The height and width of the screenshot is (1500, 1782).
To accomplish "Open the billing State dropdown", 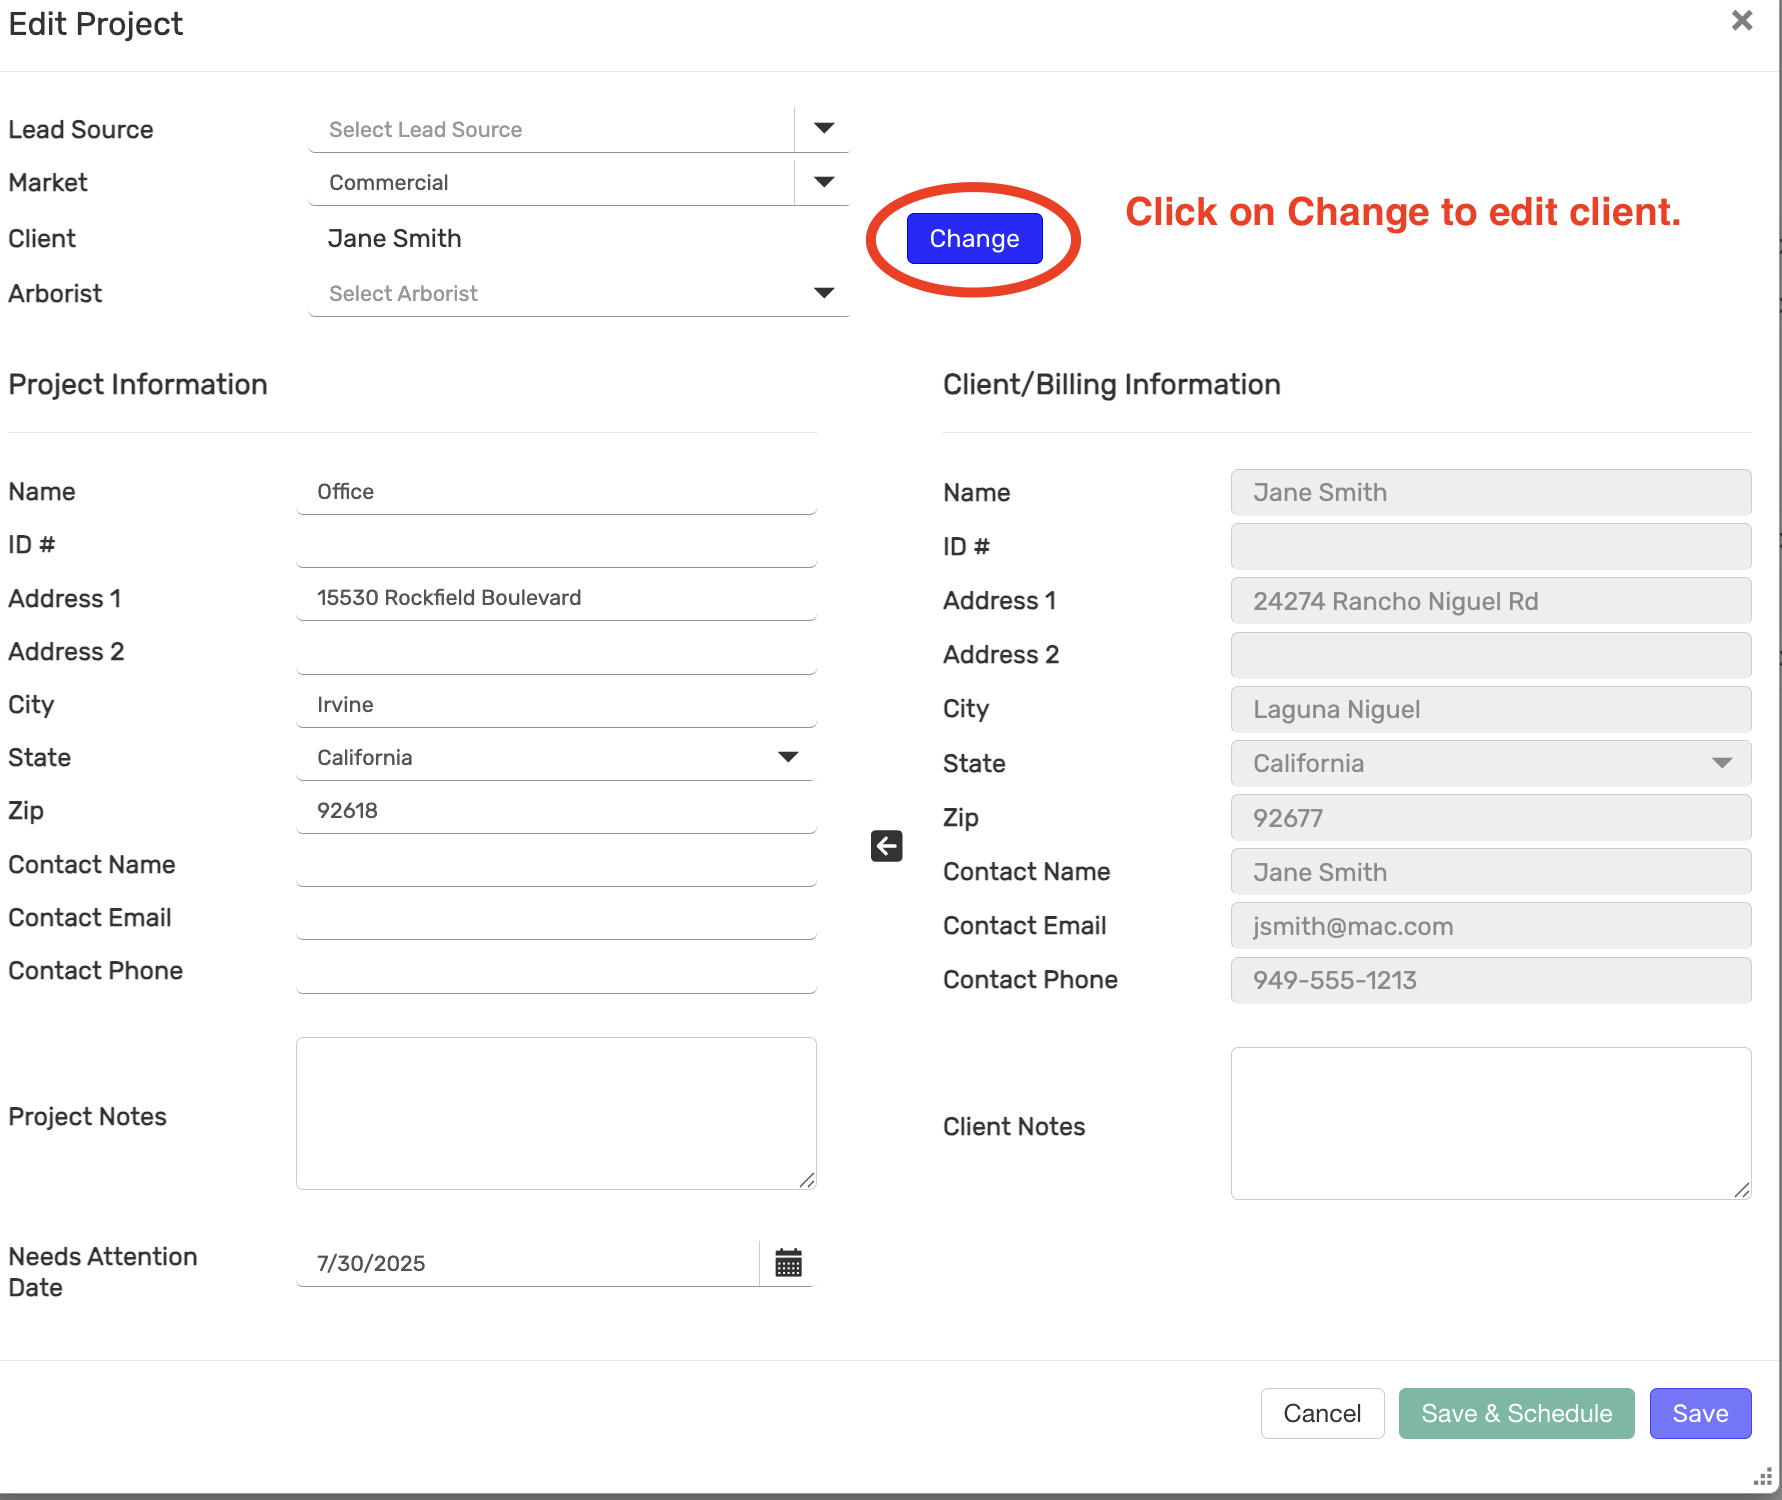I will pyautogui.click(x=1721, y=764).
